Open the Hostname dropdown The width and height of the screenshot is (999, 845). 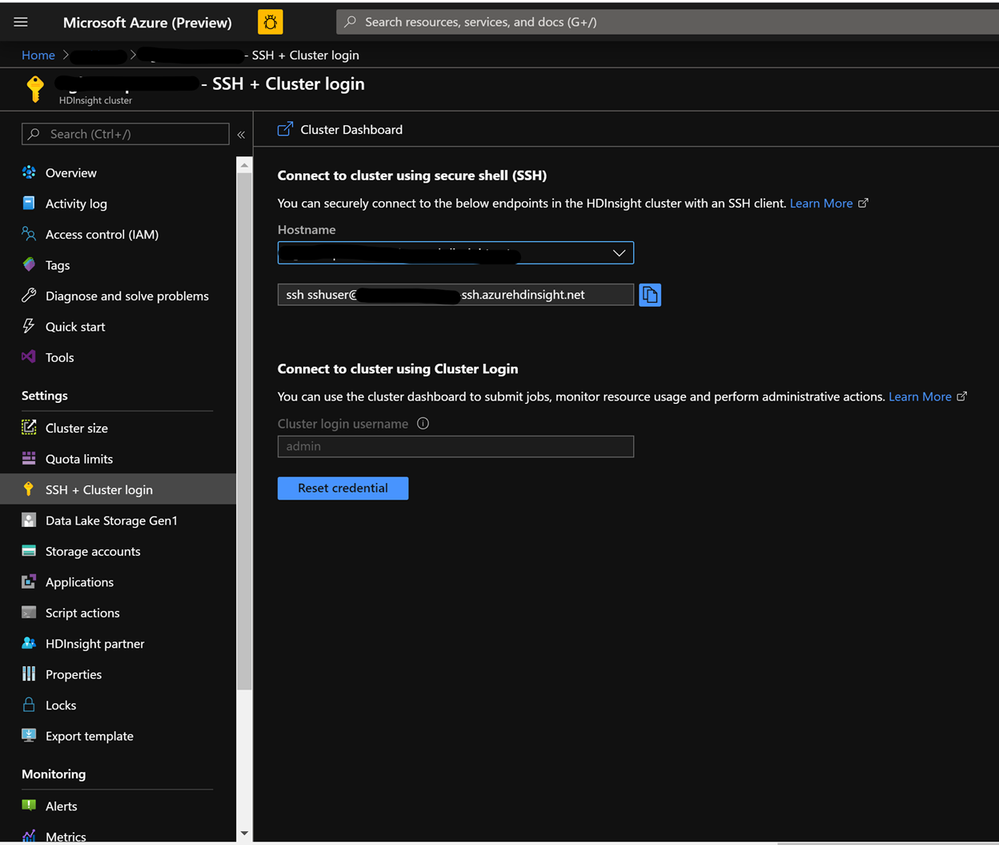[456, 253]
